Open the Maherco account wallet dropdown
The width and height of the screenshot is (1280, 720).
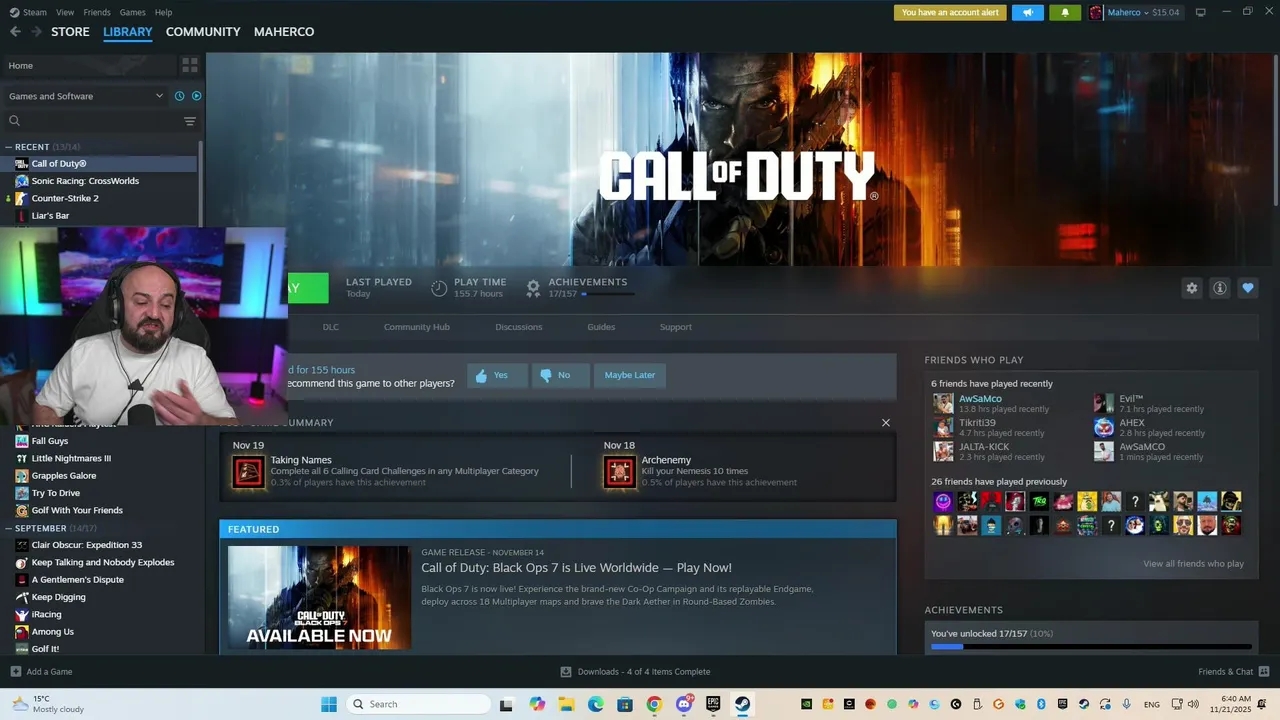(x=1135, y=13)
